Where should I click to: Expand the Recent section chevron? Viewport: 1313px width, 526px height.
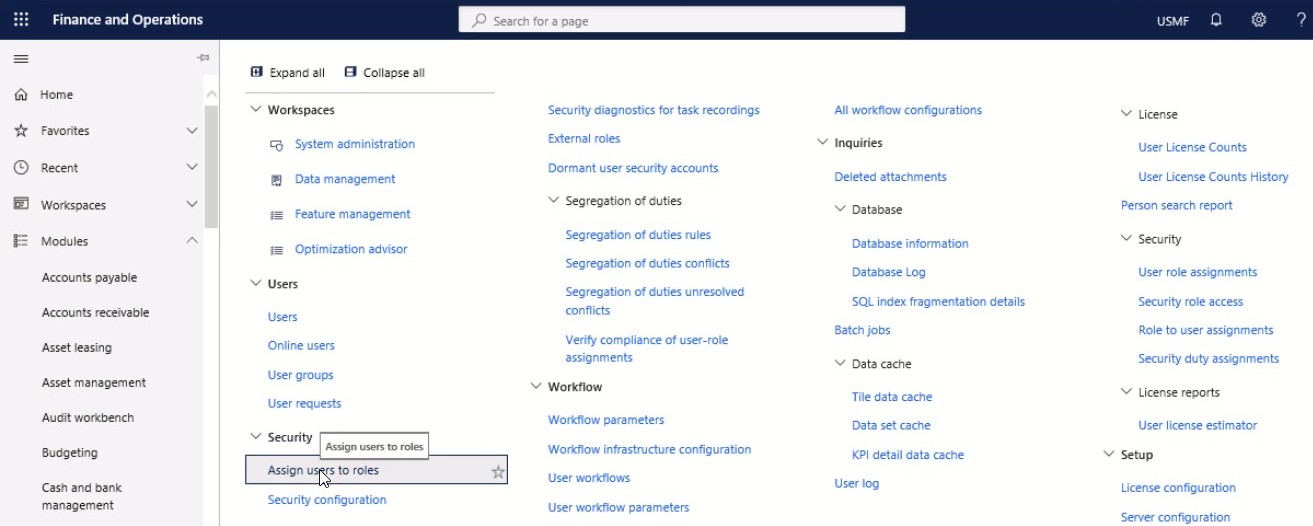click(x=192, y=168)
